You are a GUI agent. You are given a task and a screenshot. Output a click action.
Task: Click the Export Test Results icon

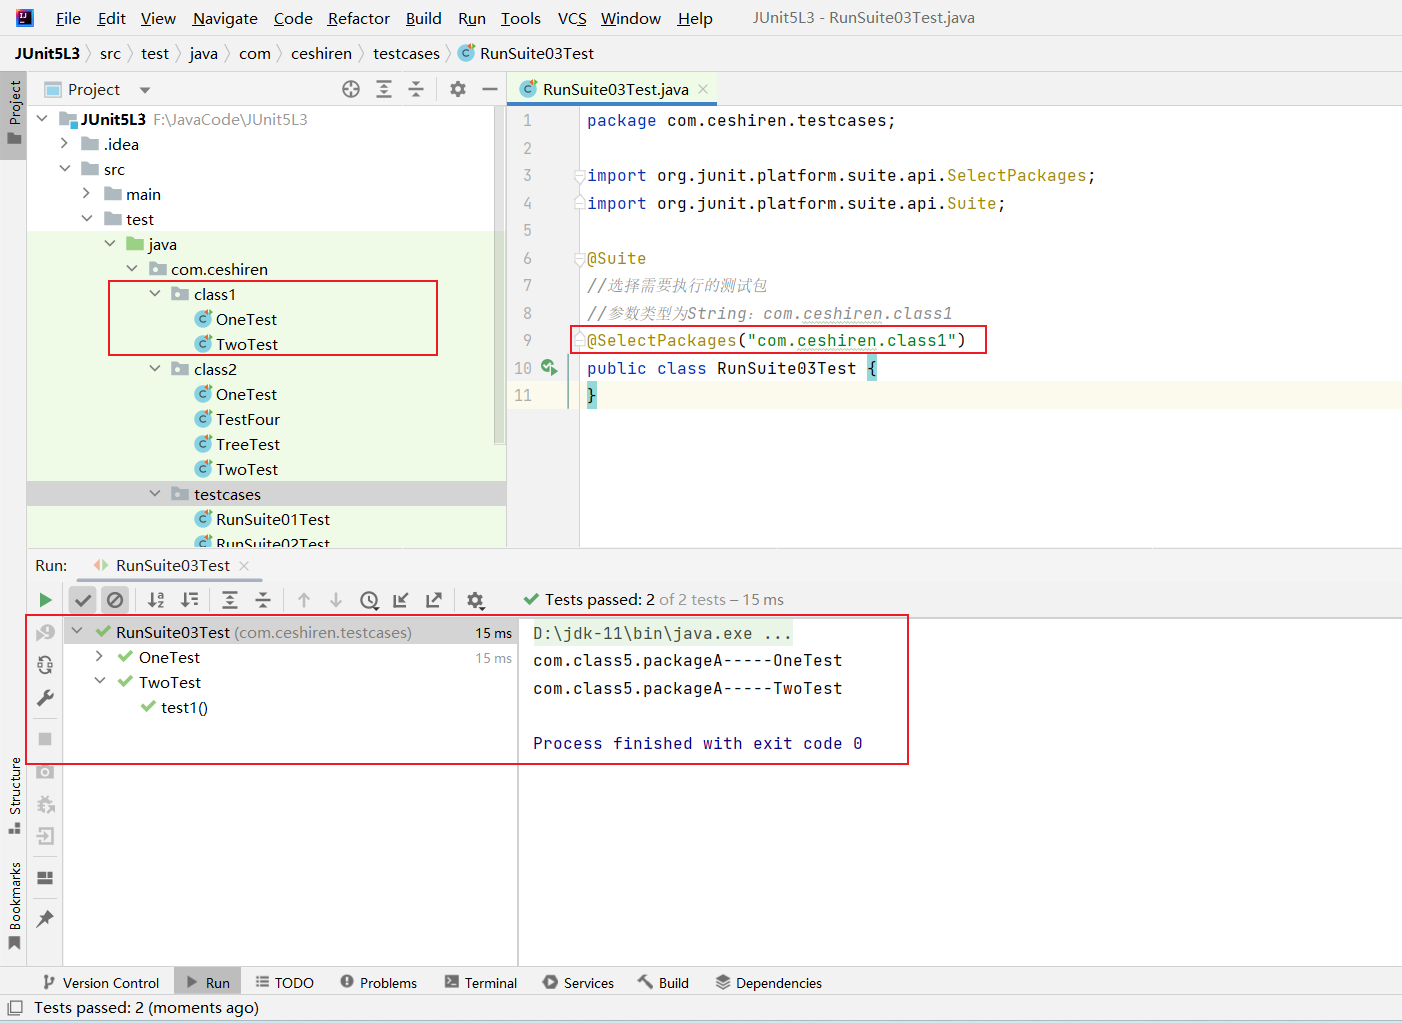434,600
